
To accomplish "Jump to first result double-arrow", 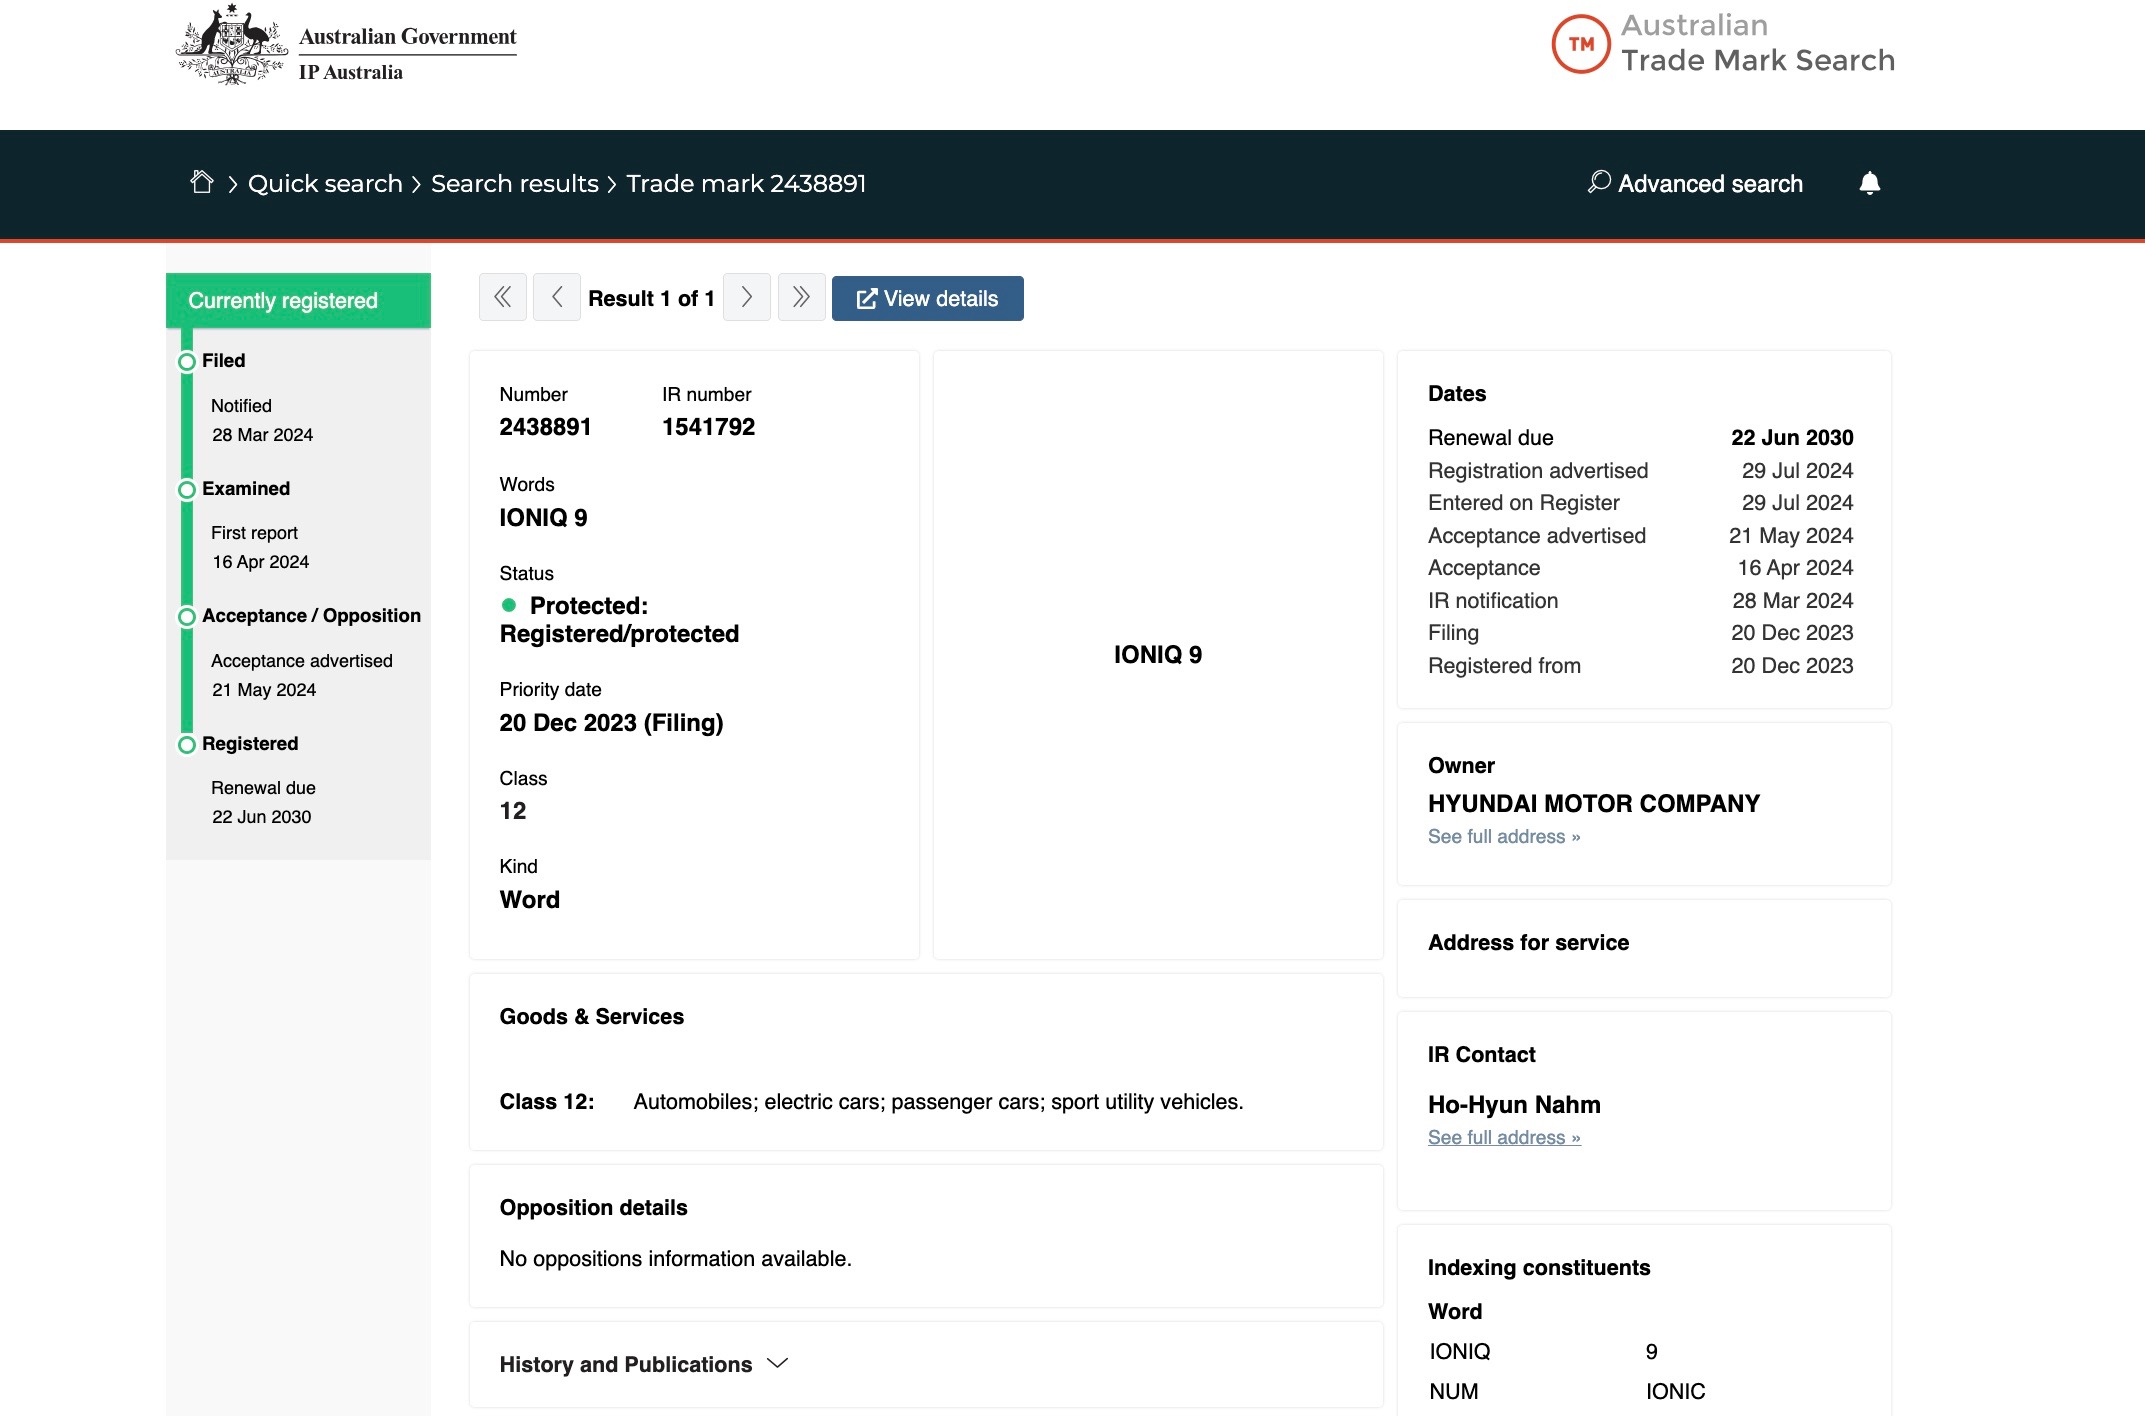I will point(502,298).
